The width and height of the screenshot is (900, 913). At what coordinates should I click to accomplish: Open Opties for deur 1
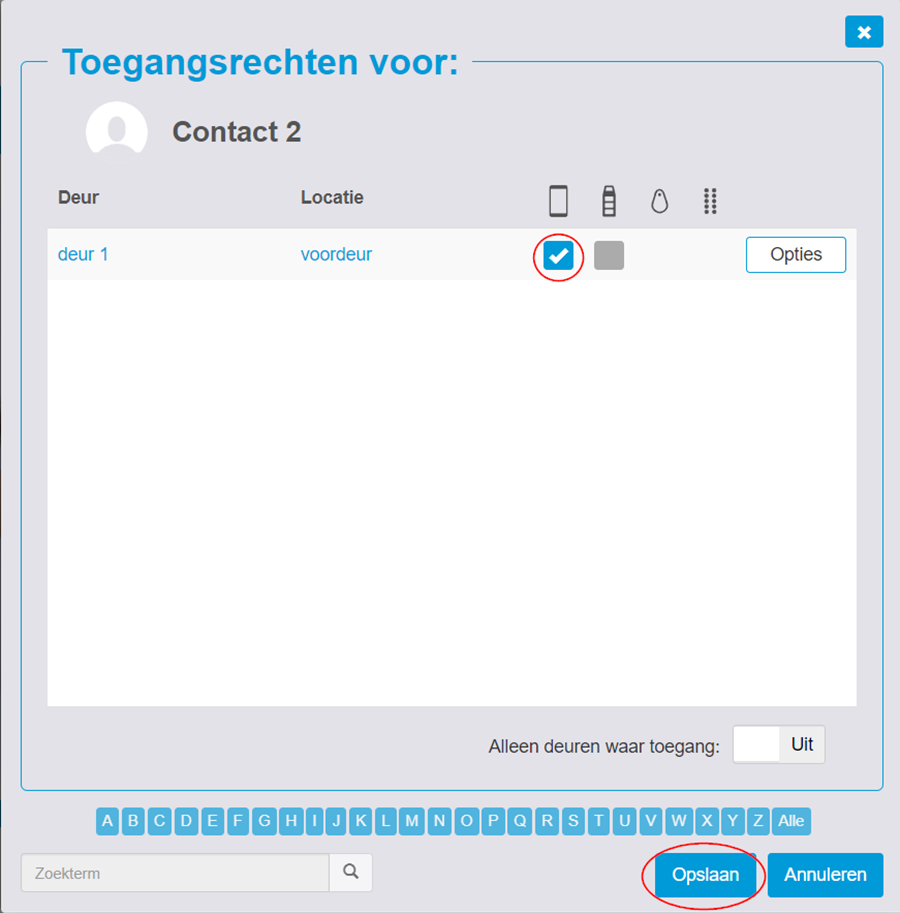click(x=796, y=254)
